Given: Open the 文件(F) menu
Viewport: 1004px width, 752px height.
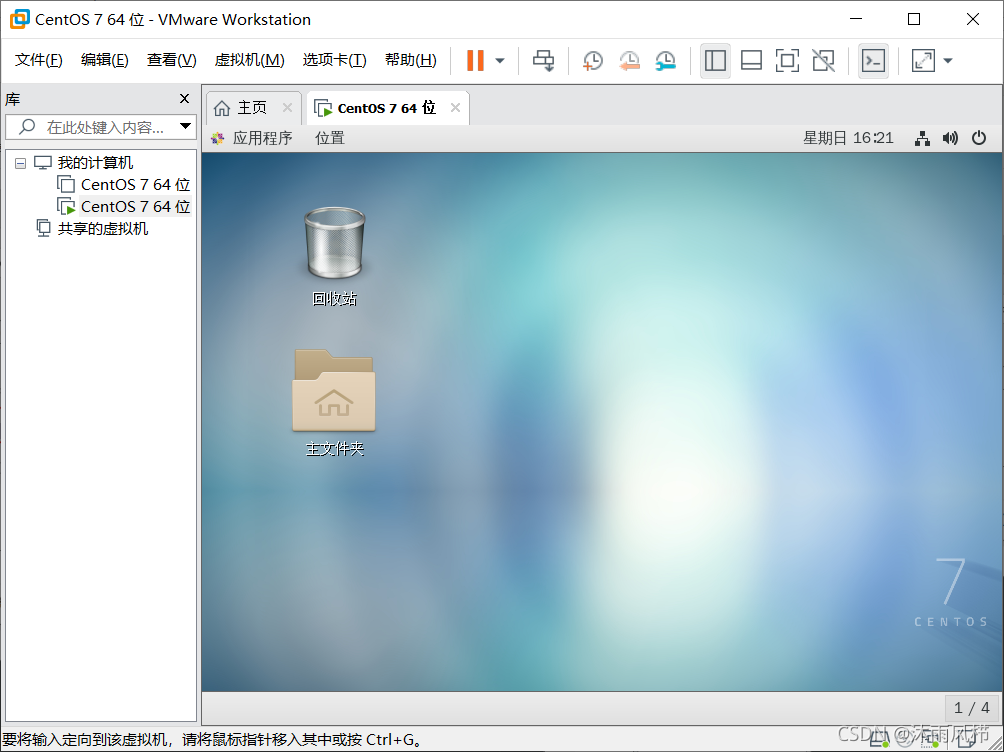Looking at the screenshot, I should (x=38, y=60).
